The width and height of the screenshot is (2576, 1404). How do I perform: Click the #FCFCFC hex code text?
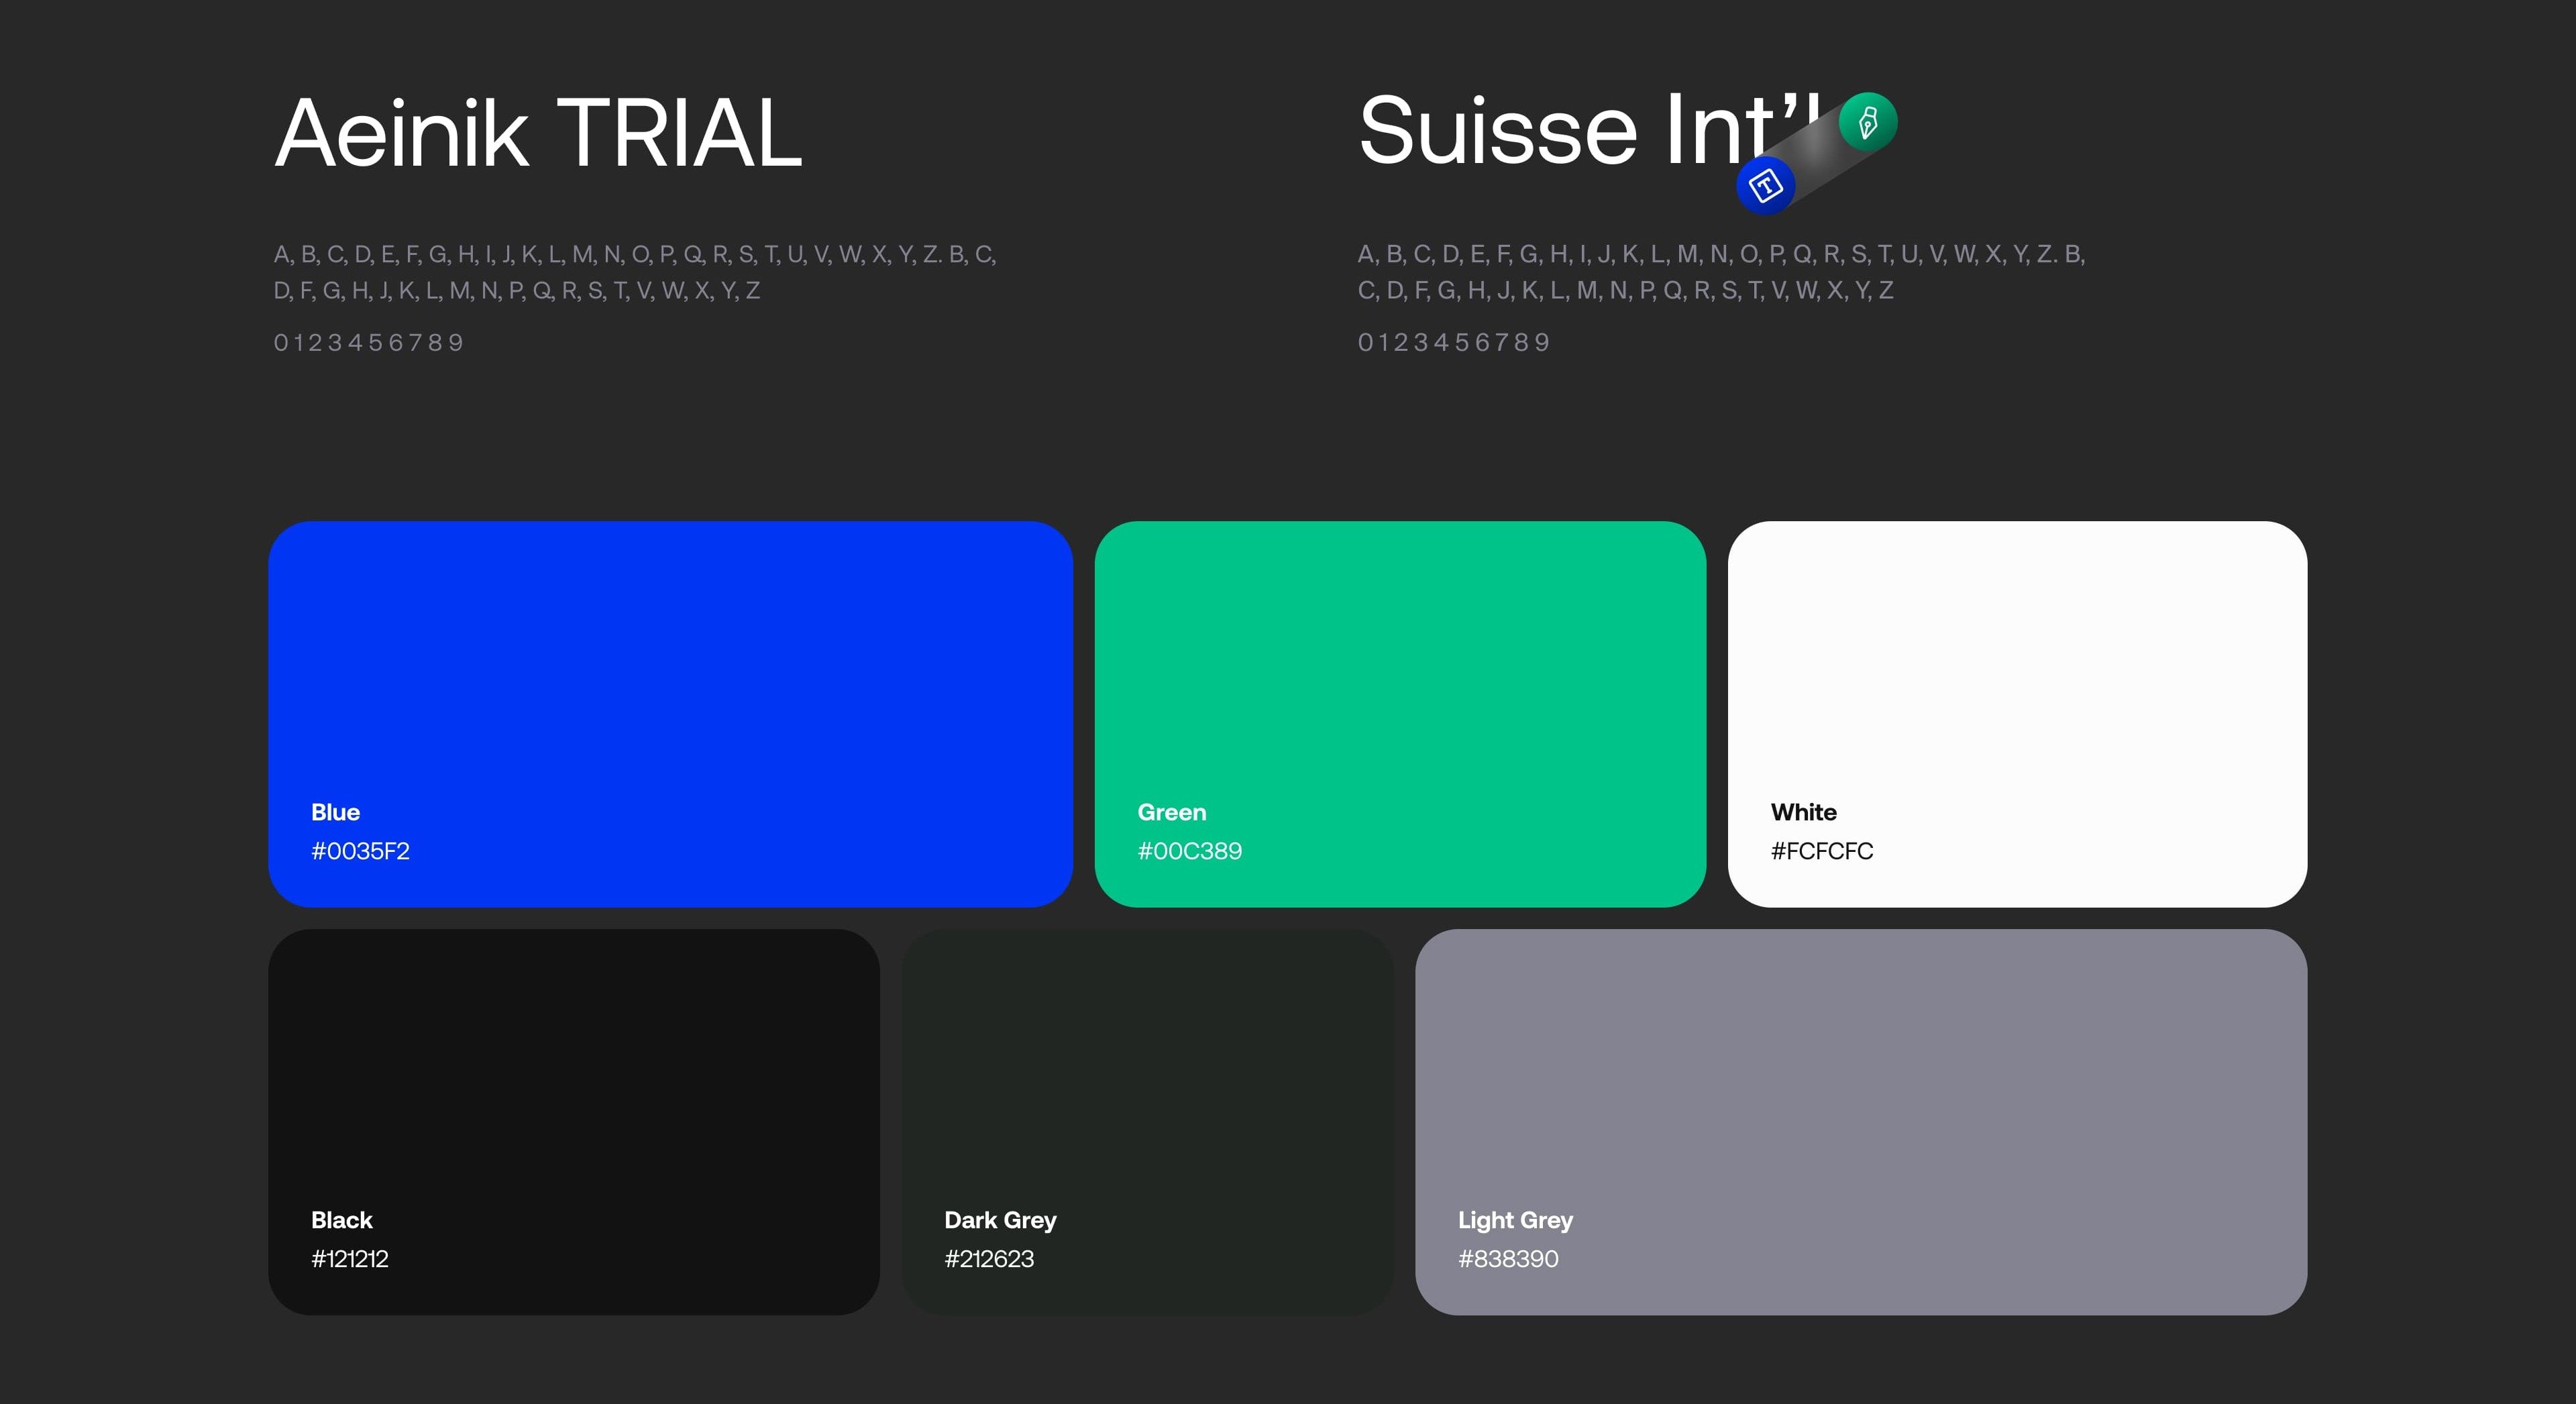coord(1821,851)
